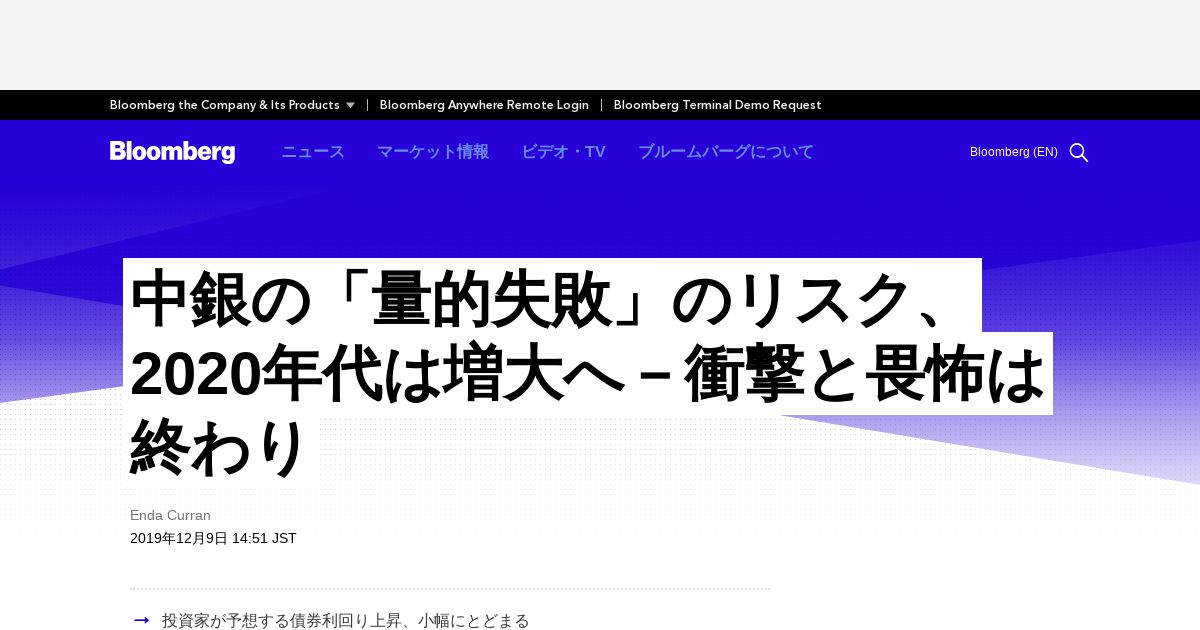Select the マーケット情報 menu item
This screenshot has width=1200, height=630.
(433, 152)
